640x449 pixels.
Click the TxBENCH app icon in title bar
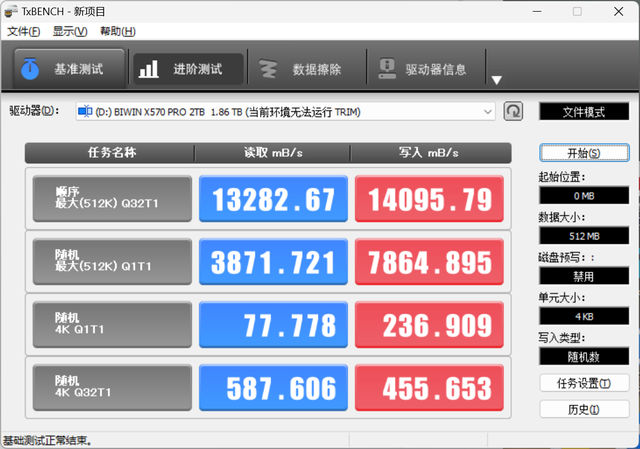(11, 11)
